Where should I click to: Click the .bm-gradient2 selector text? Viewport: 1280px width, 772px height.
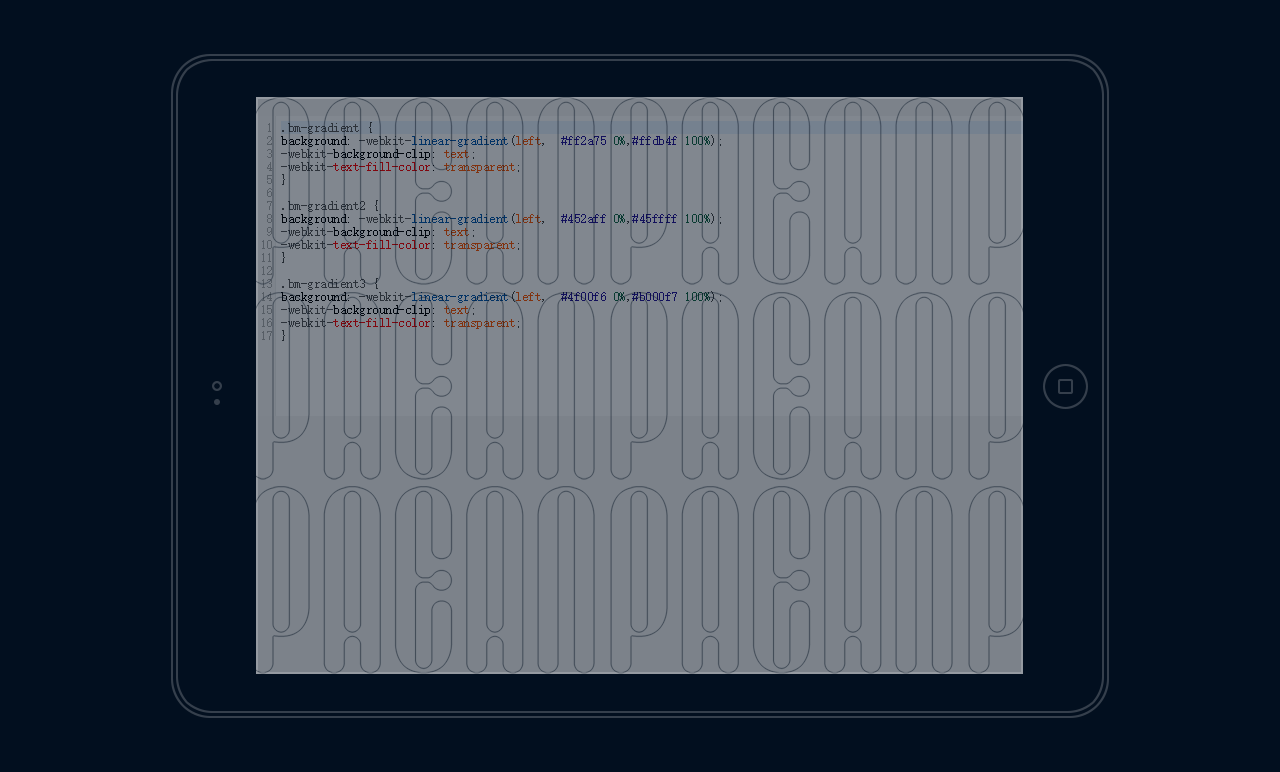point(323,206)
